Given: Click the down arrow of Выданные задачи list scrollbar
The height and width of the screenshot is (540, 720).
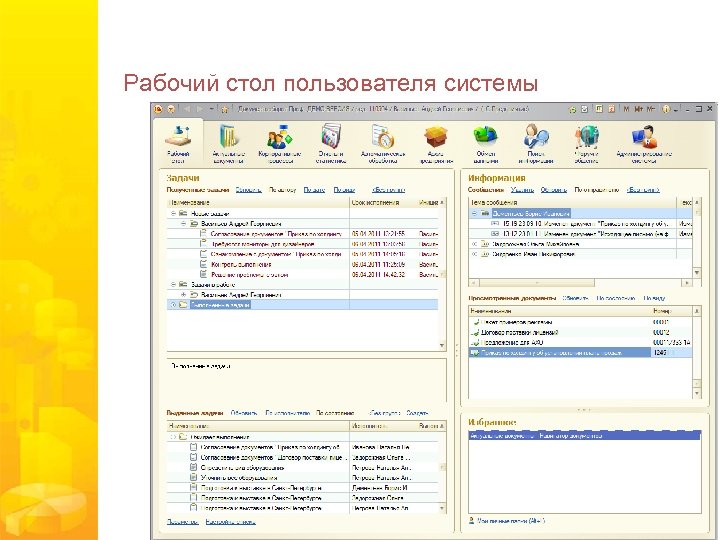Looking at the screenshot, I should (442, 508).
